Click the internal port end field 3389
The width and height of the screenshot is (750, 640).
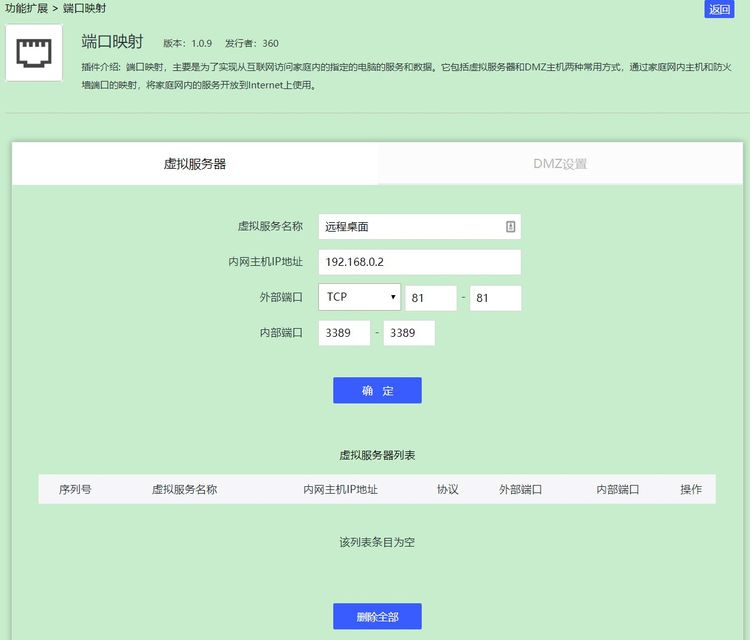click(x=409, y=333)
